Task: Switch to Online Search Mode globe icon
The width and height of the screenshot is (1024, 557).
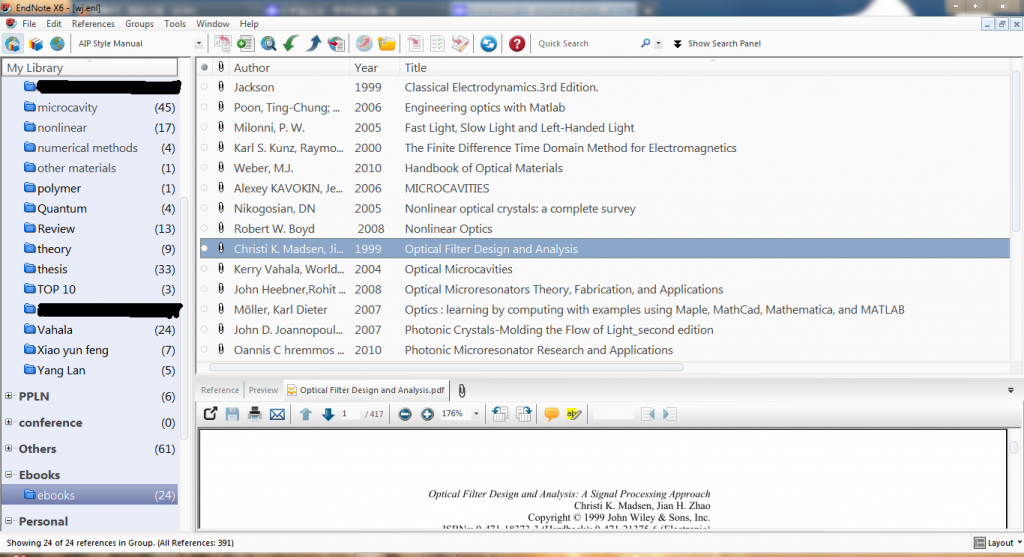Action: (x=57, y=44)
